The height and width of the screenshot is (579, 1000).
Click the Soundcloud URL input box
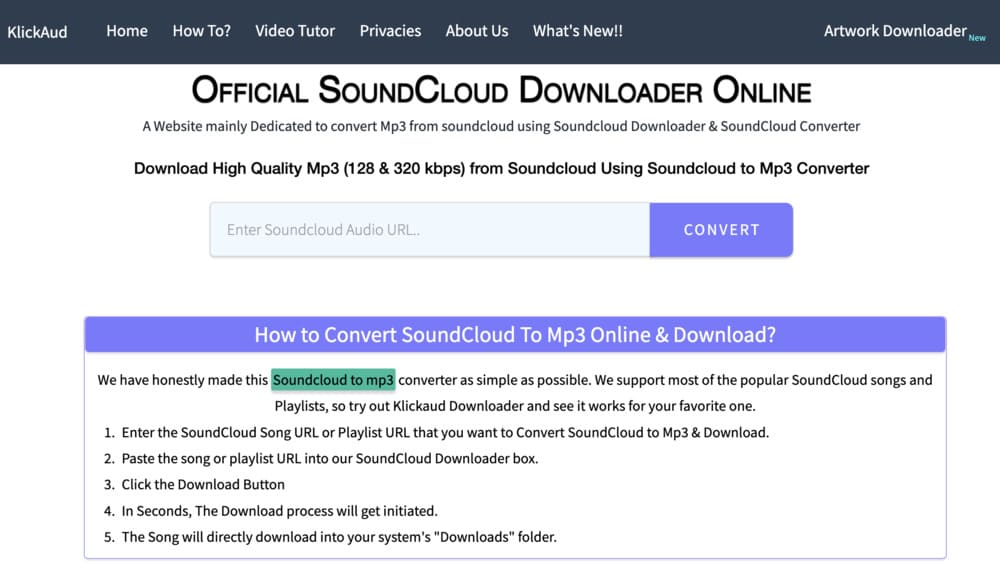(x=429, y=229)
